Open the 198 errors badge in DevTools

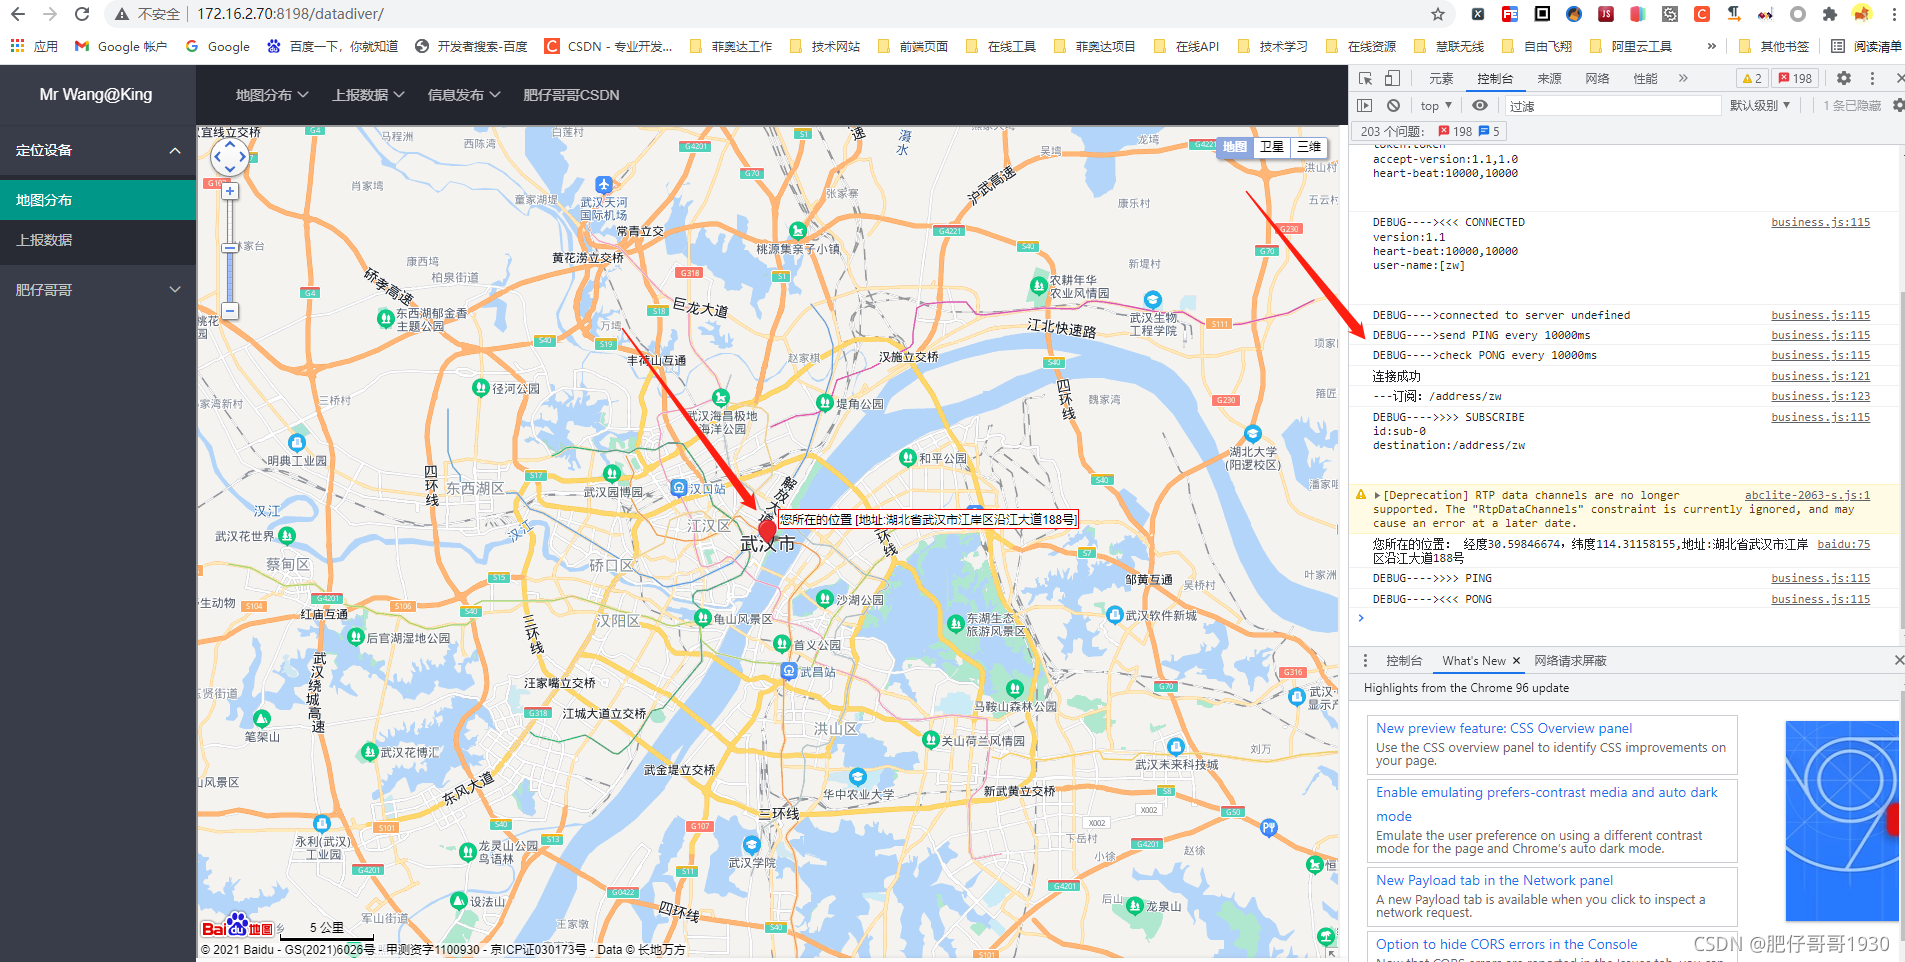[x=1795, y=78]
